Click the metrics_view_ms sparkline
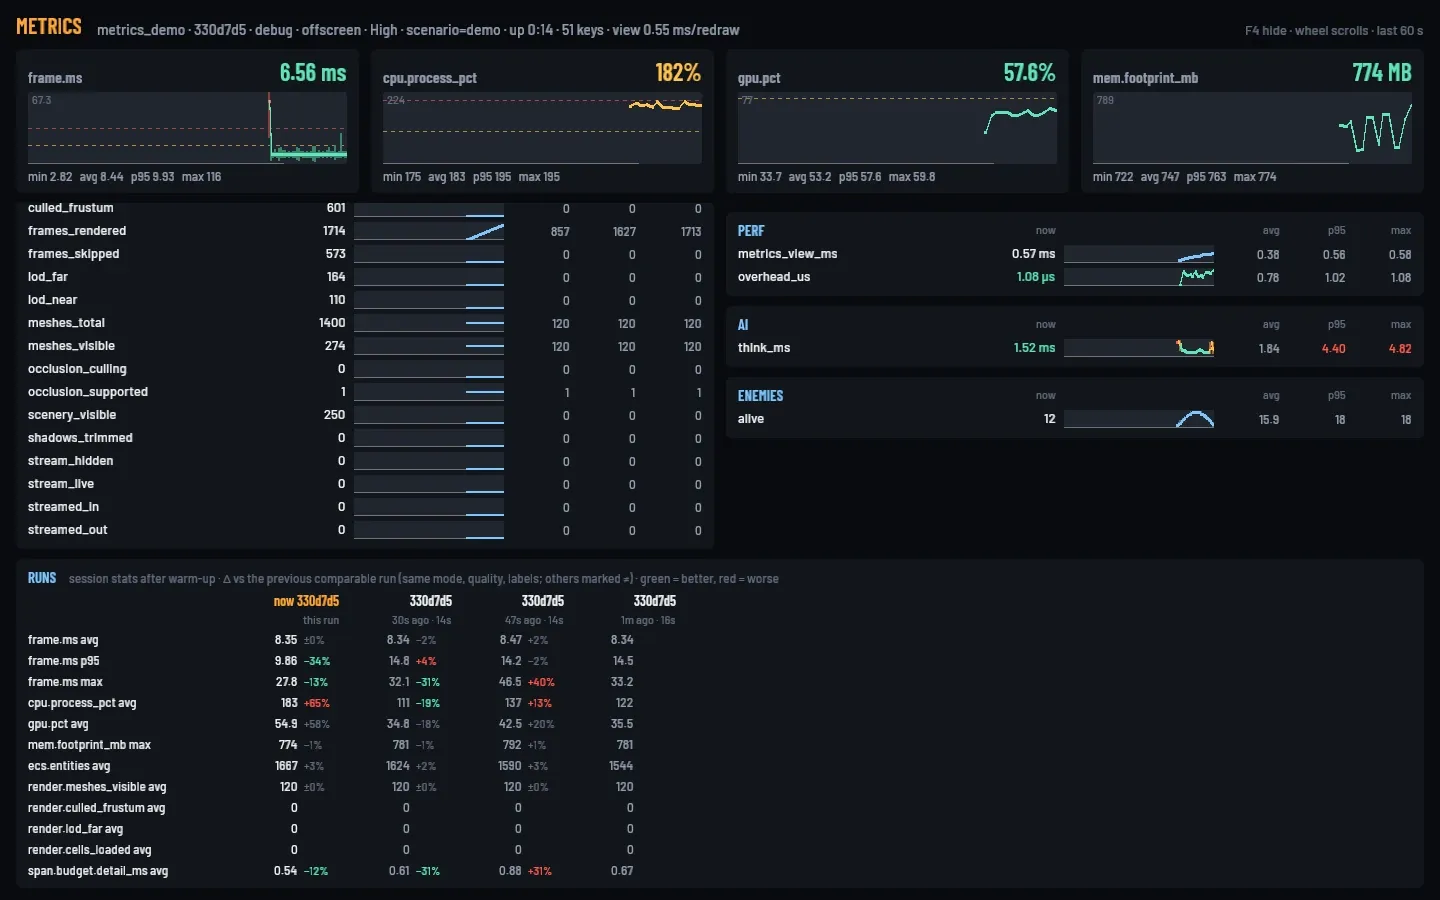Screen dimensions: 1440x900 point(1139,254)
